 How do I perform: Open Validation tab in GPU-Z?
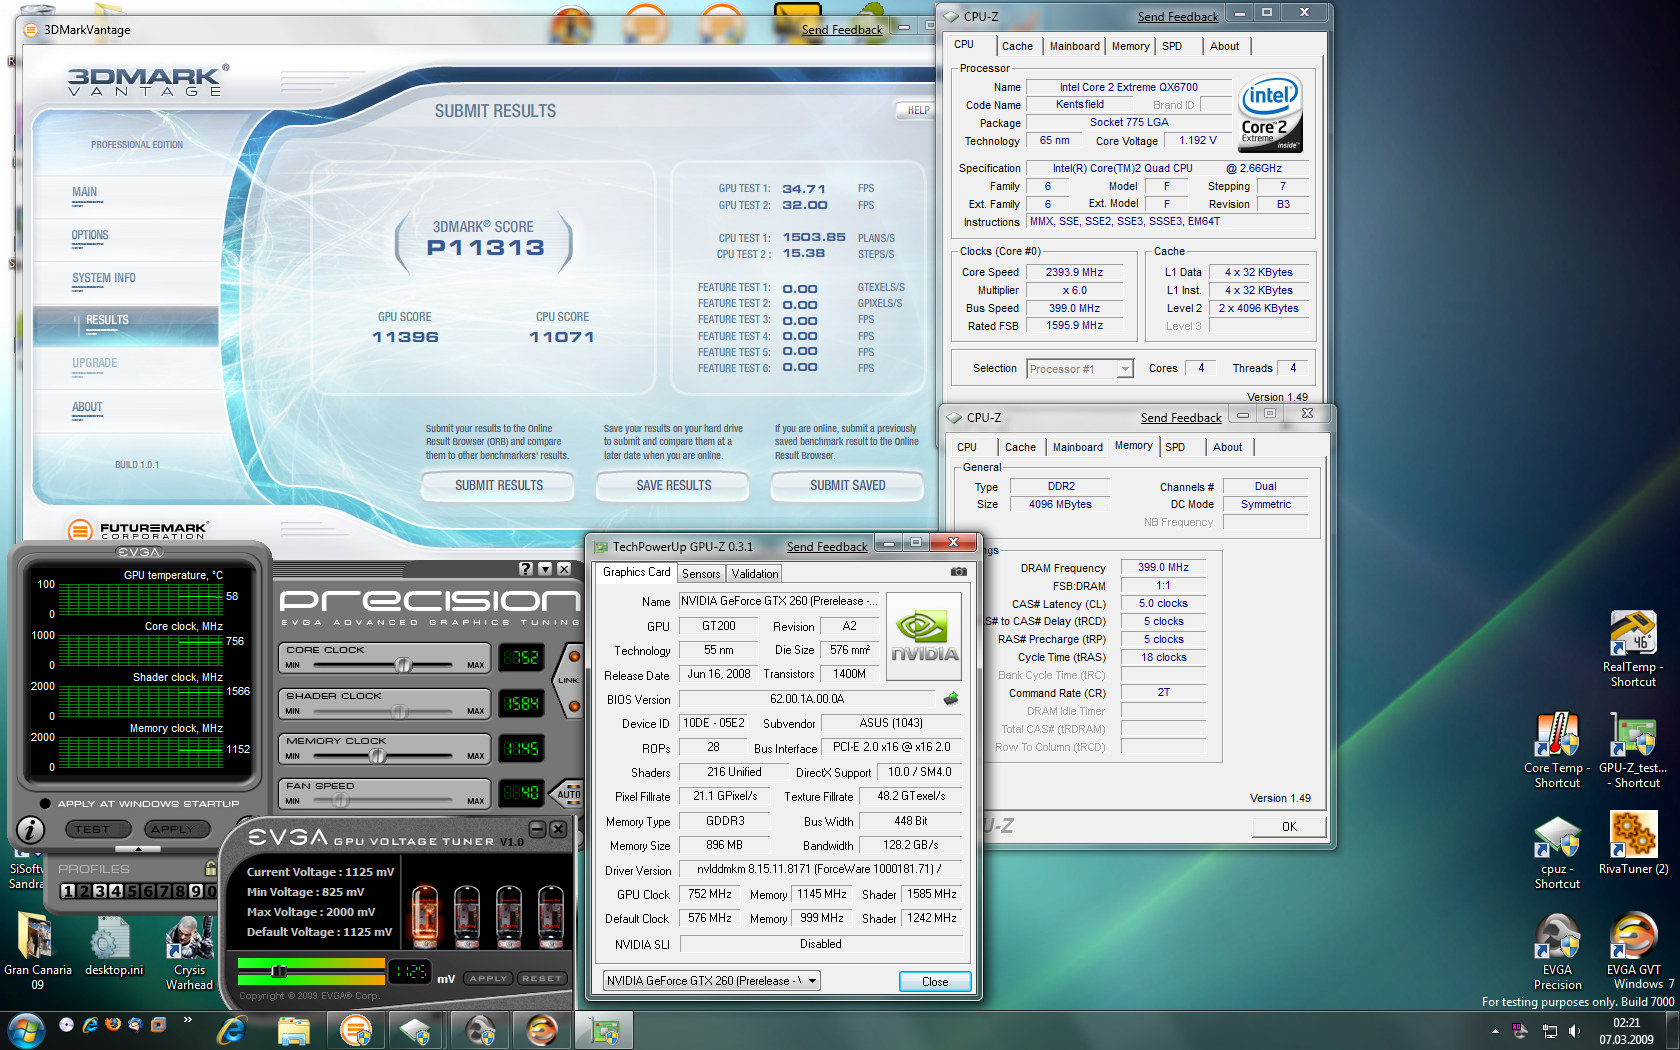coord(755,574)
